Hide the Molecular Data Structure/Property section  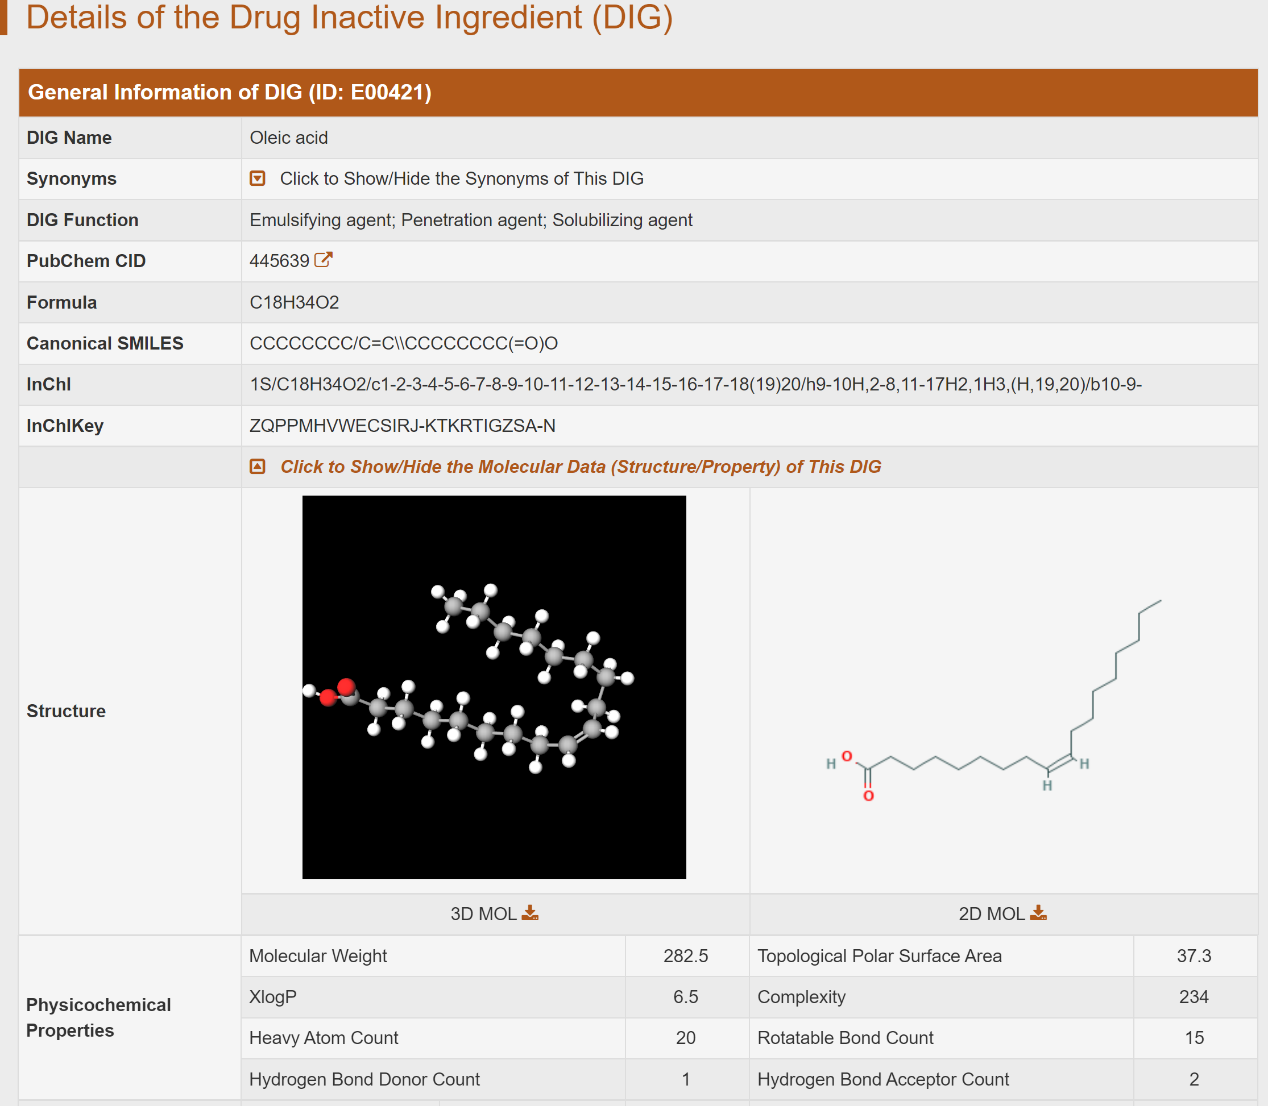coord(580,467)
